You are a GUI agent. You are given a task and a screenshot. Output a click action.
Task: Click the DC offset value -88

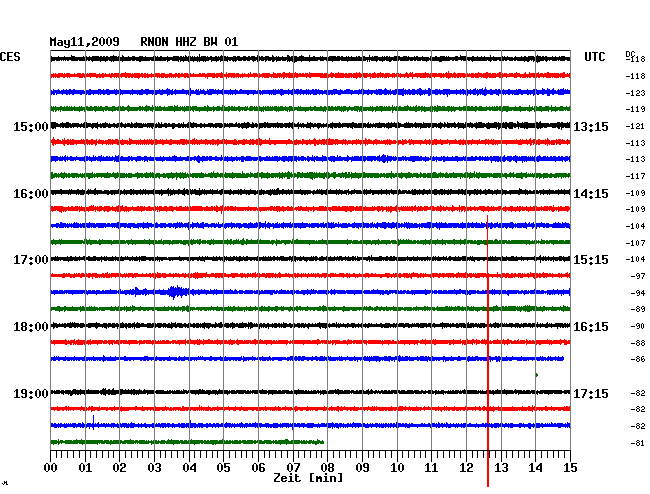point(638,343)
